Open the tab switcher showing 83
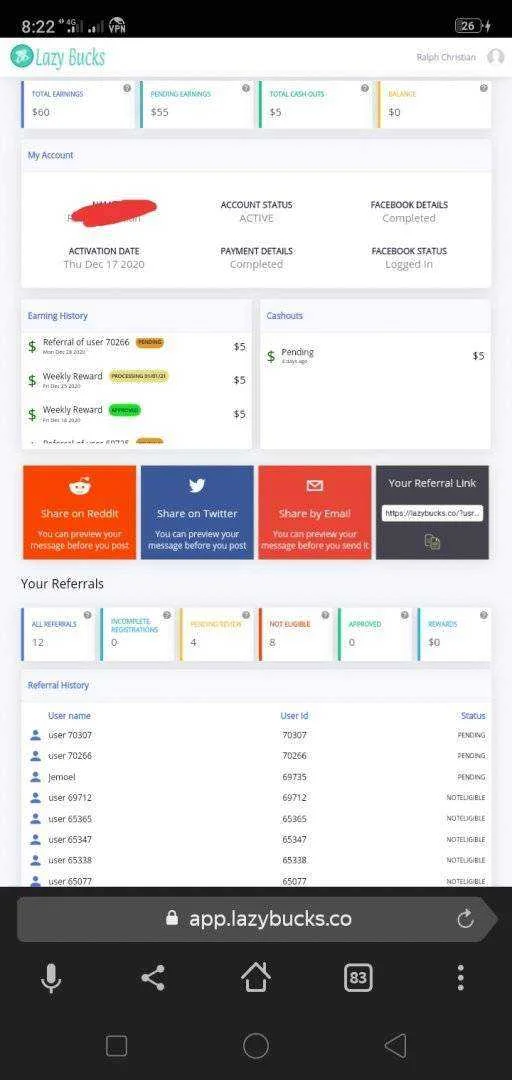The height and width of the screenshot is (1080, 512). (358, 977)
